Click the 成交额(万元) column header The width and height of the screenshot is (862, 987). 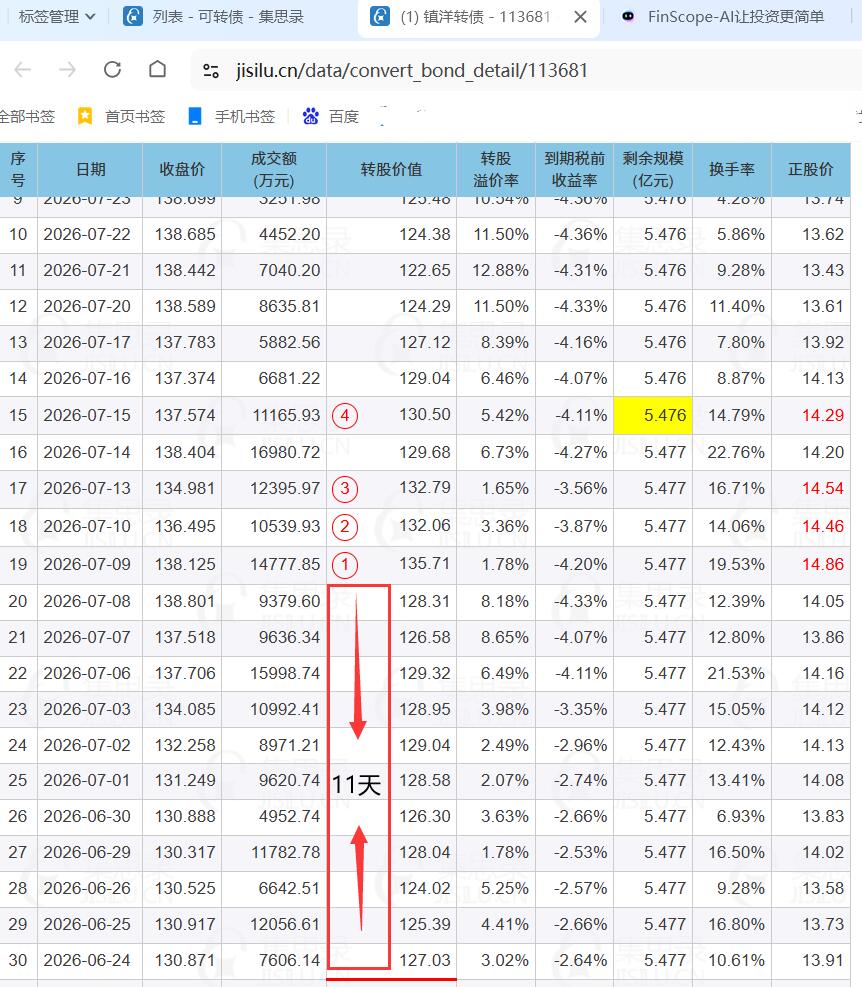click(x=274, y=169)
